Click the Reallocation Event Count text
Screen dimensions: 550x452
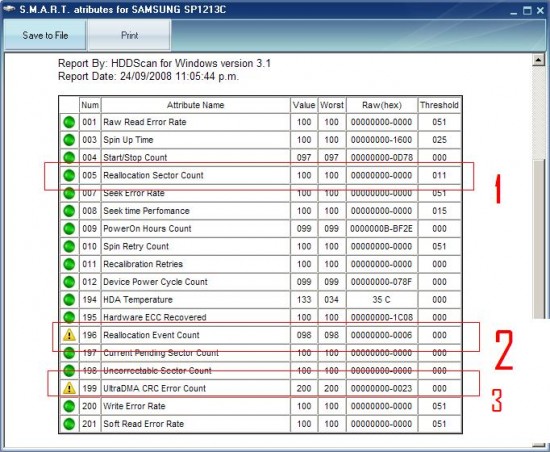(x=151, y=335)
